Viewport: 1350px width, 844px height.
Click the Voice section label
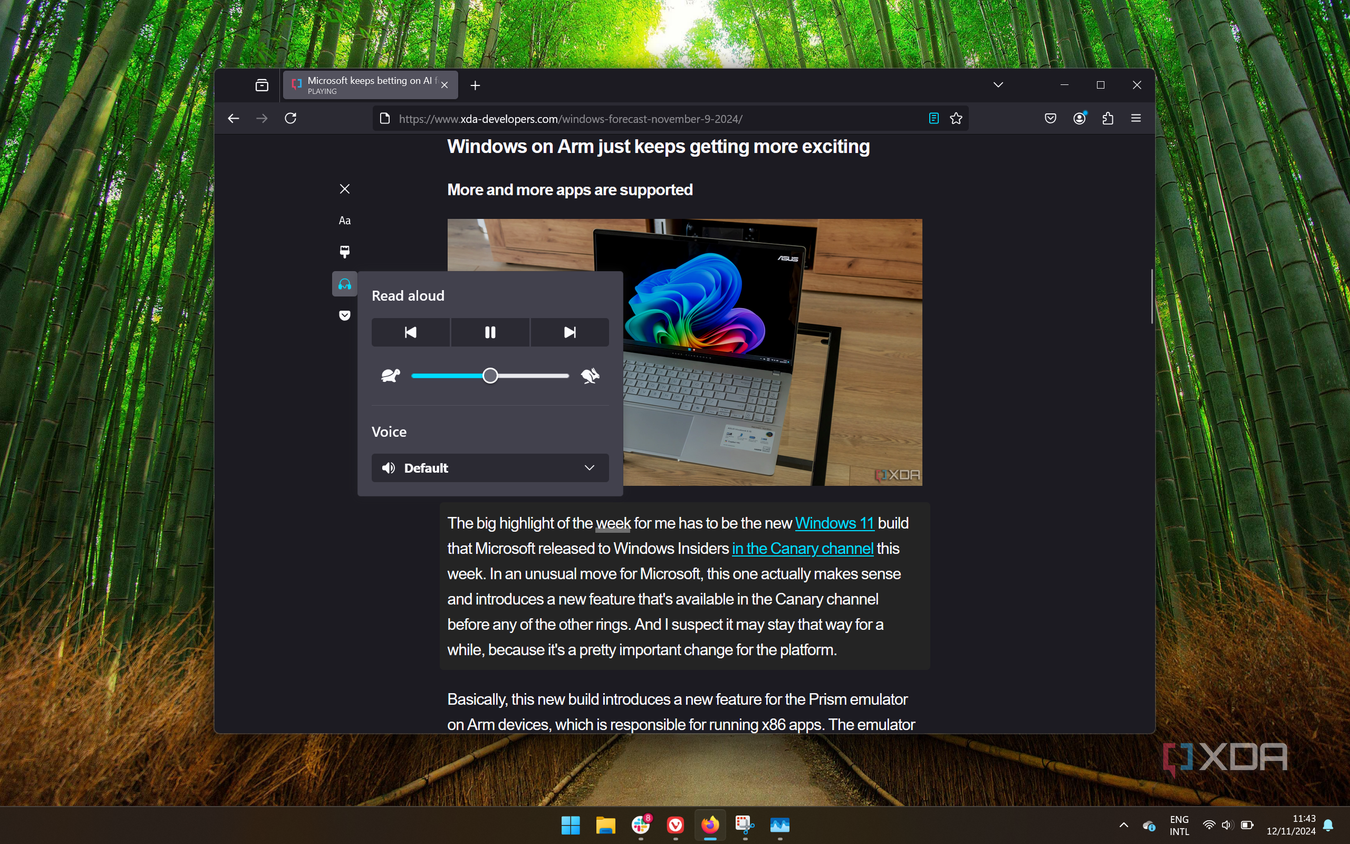pos(389,432)
